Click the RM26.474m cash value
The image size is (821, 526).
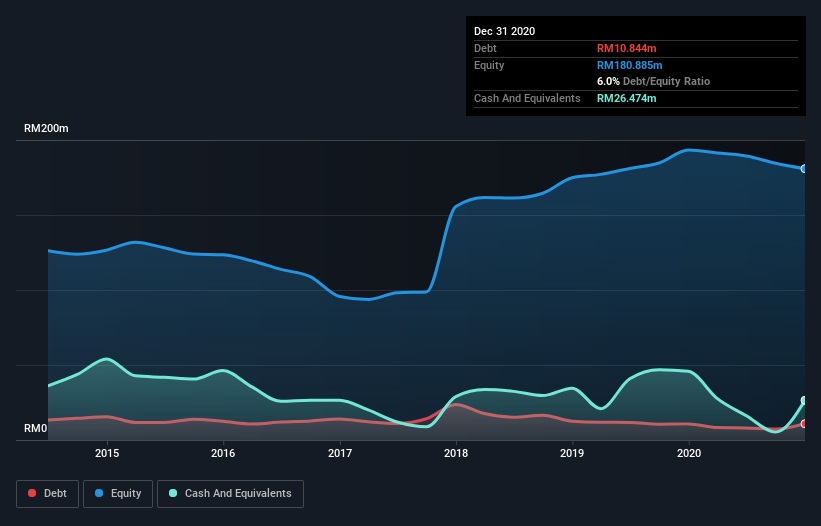[626, 98]
